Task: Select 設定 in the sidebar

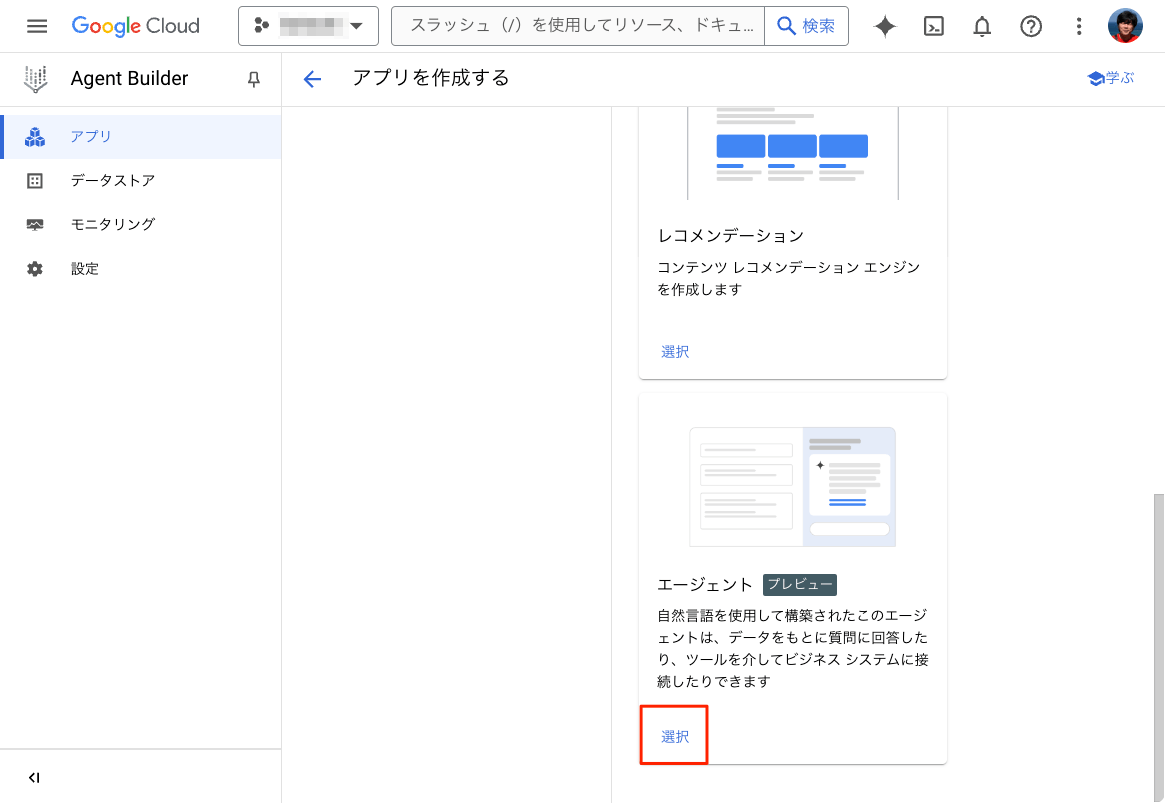Action: click(x=140, y=269)
